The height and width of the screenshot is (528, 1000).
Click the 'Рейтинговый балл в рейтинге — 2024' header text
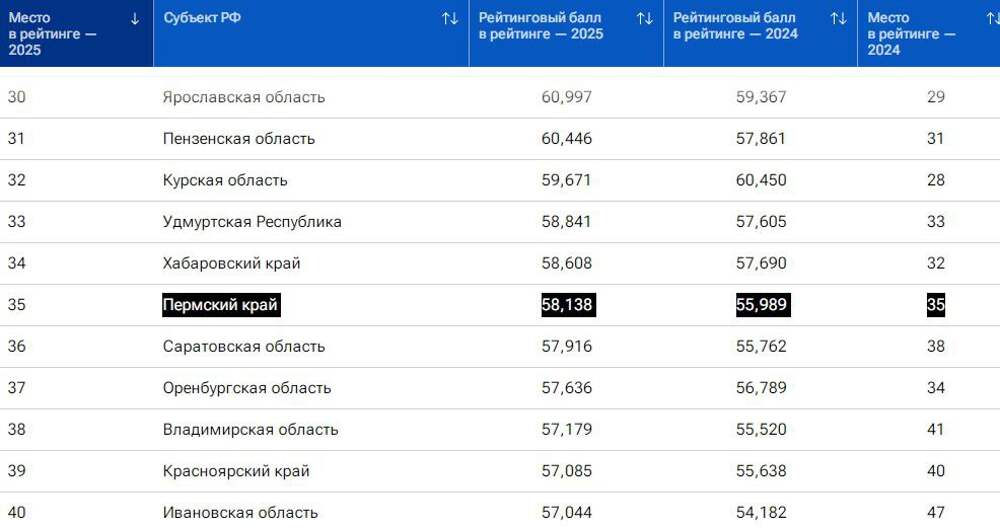[738, 26]
